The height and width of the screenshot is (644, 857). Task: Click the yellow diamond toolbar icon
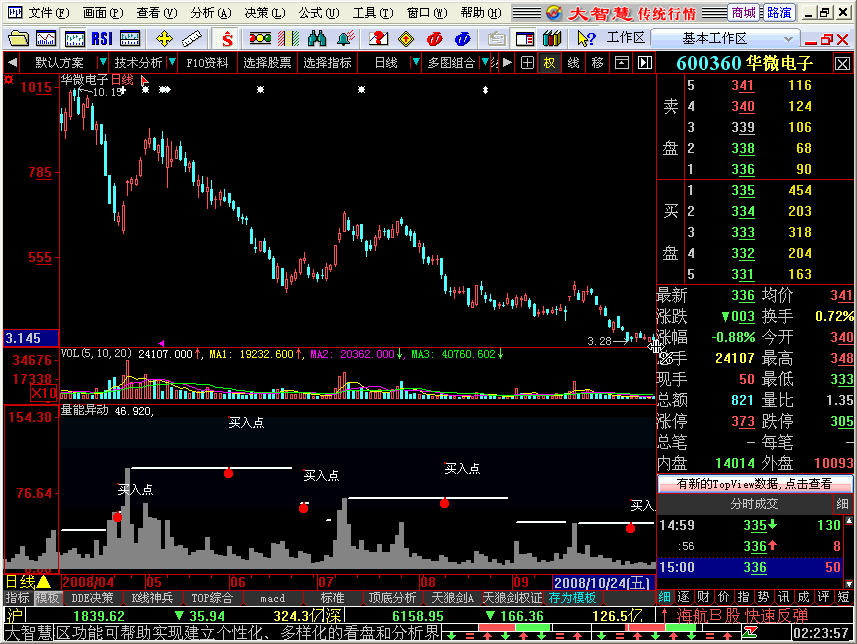[x=406, y=39]
